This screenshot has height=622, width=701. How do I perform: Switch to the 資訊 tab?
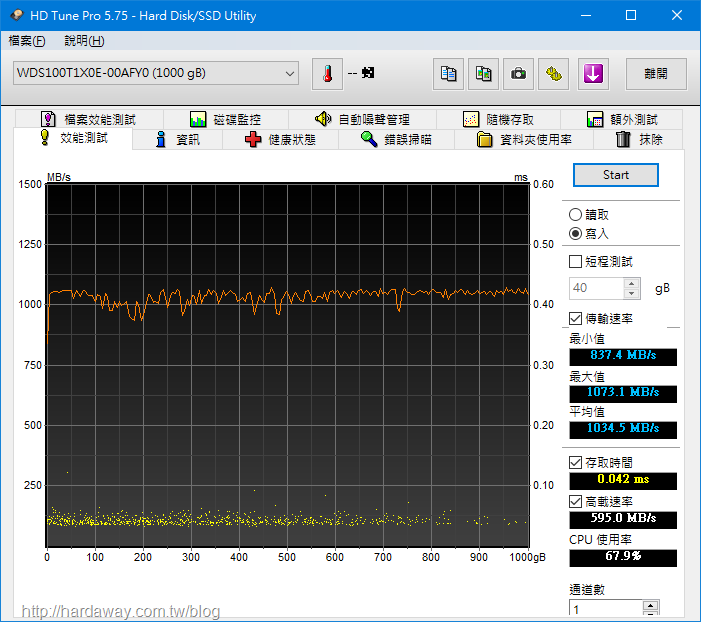(x=177, y=140)
